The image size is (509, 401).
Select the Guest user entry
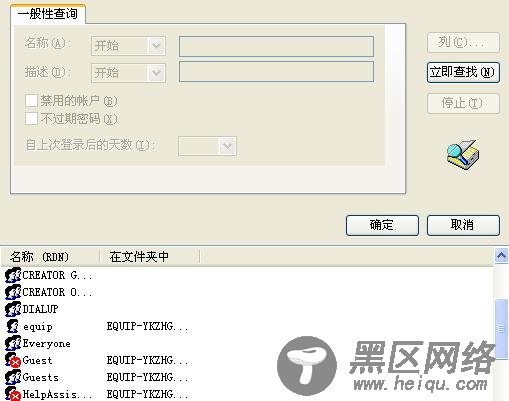click(x=37, y=360)
